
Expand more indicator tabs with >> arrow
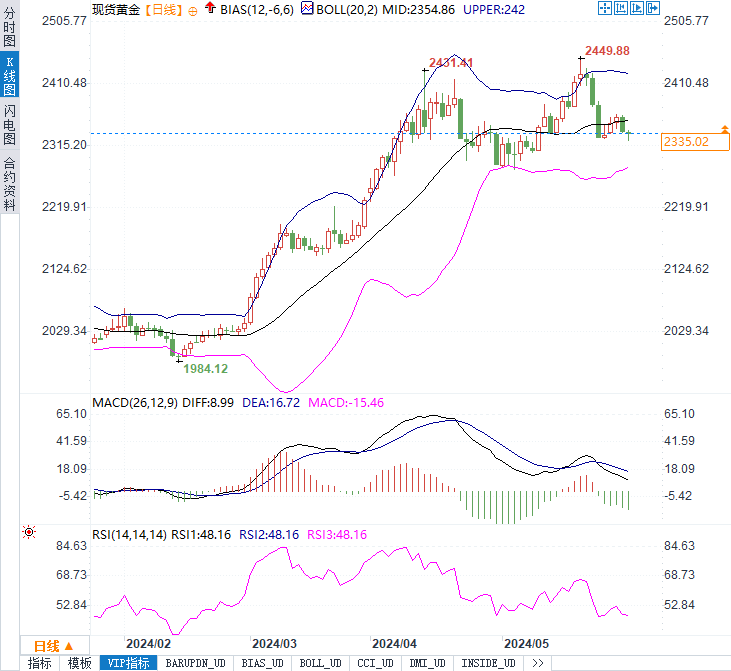click(x=538, y=663)
